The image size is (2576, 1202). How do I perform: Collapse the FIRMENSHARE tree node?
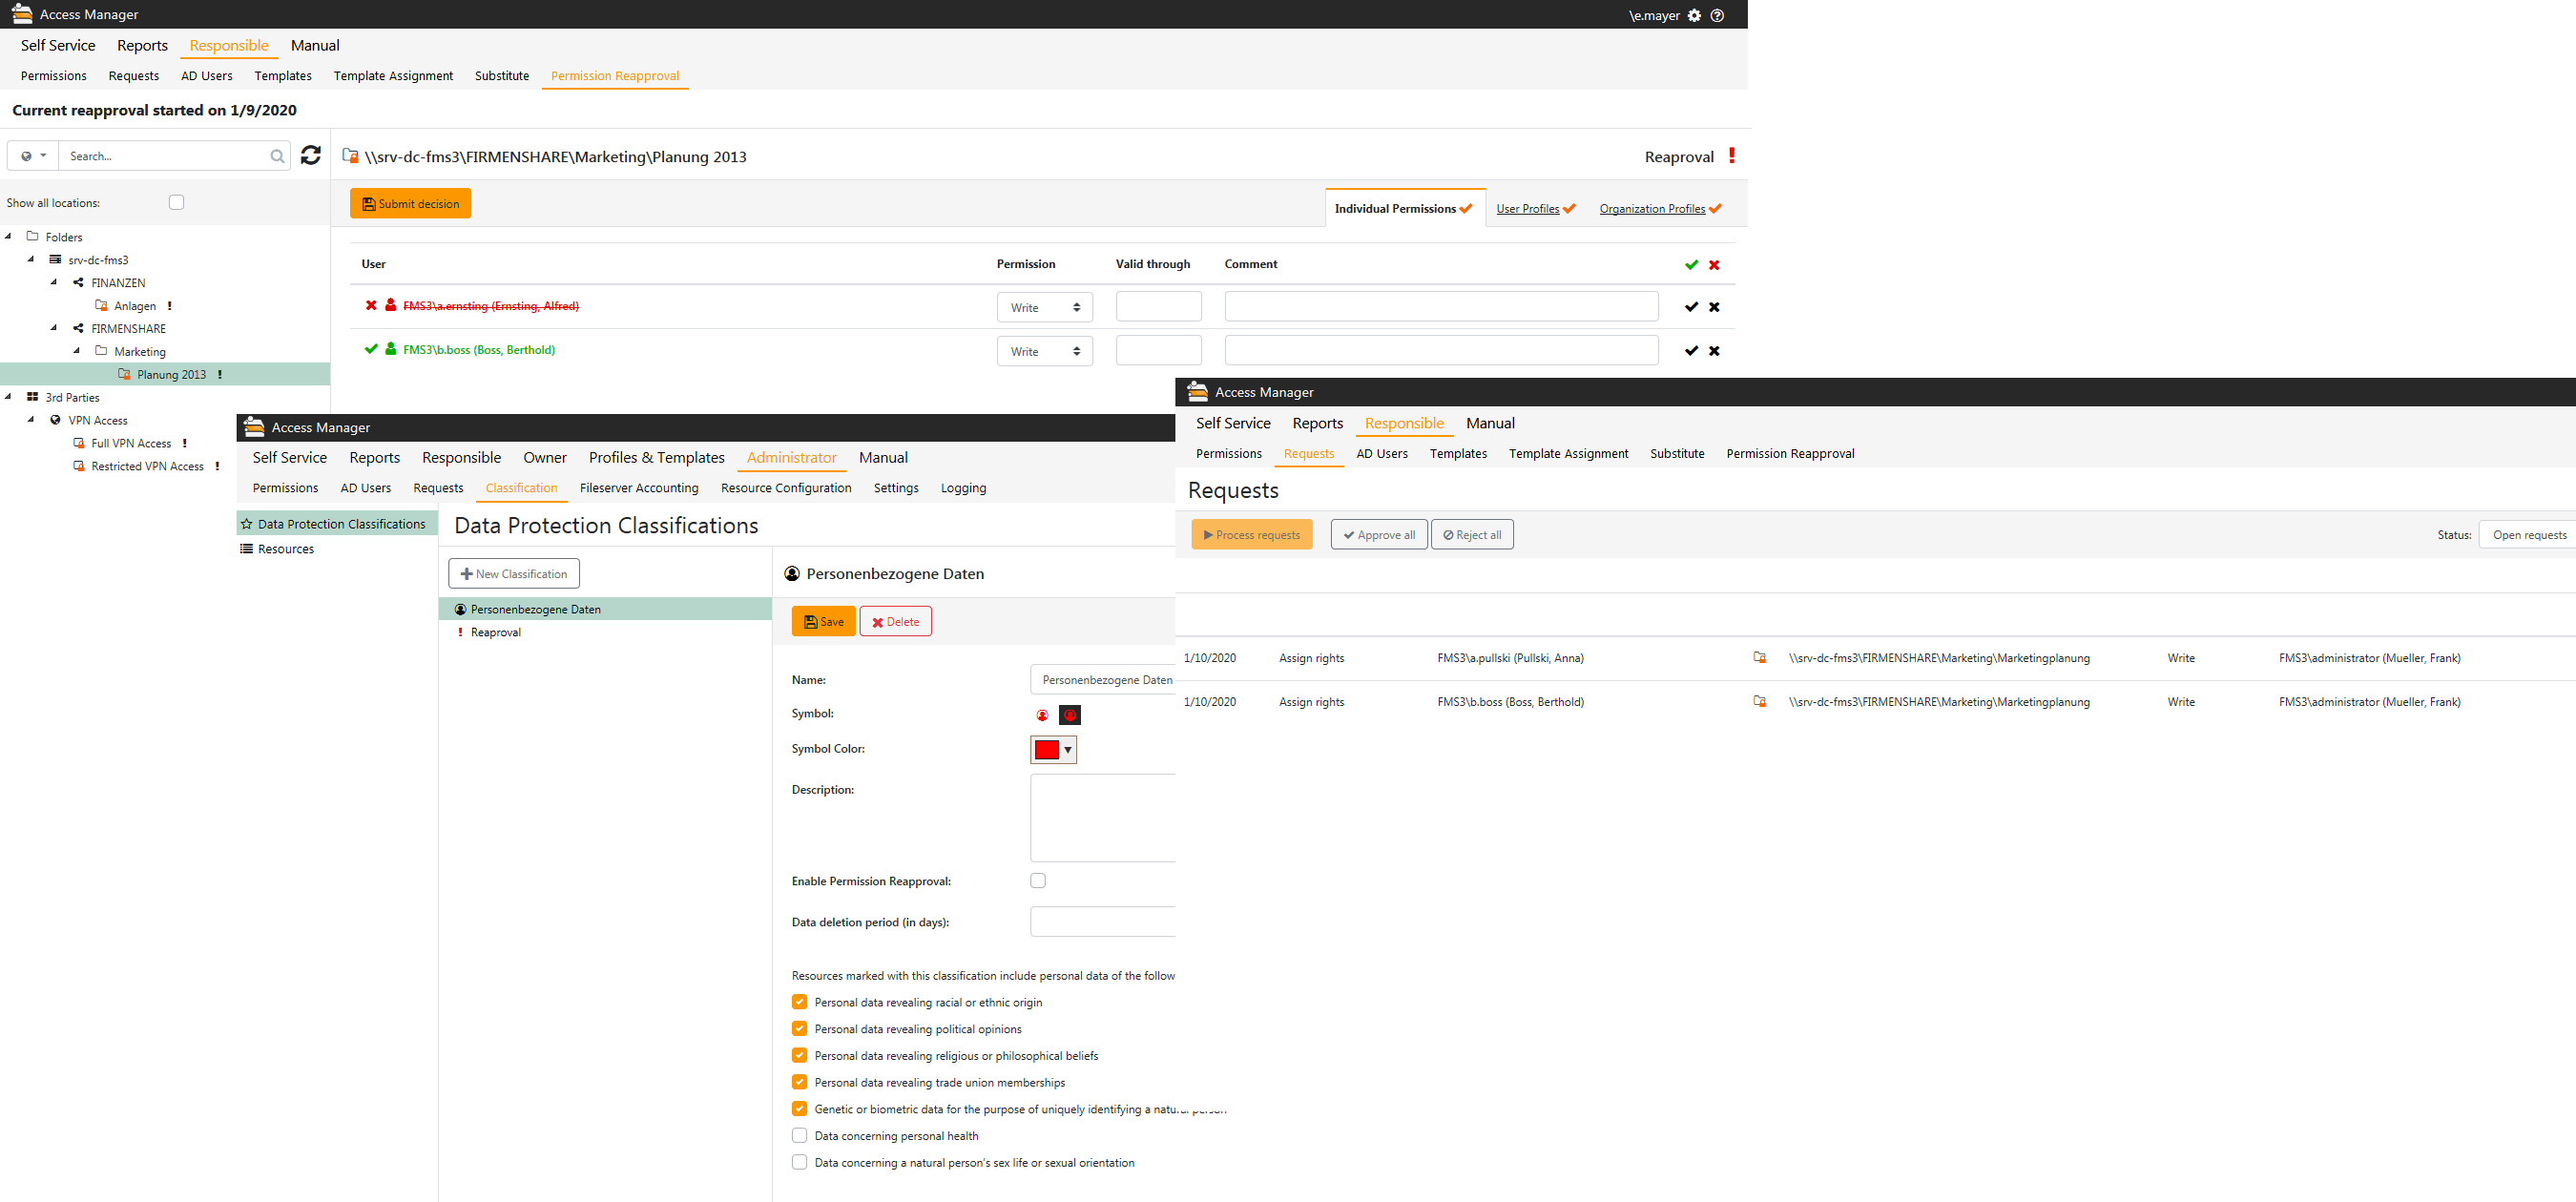54,328
